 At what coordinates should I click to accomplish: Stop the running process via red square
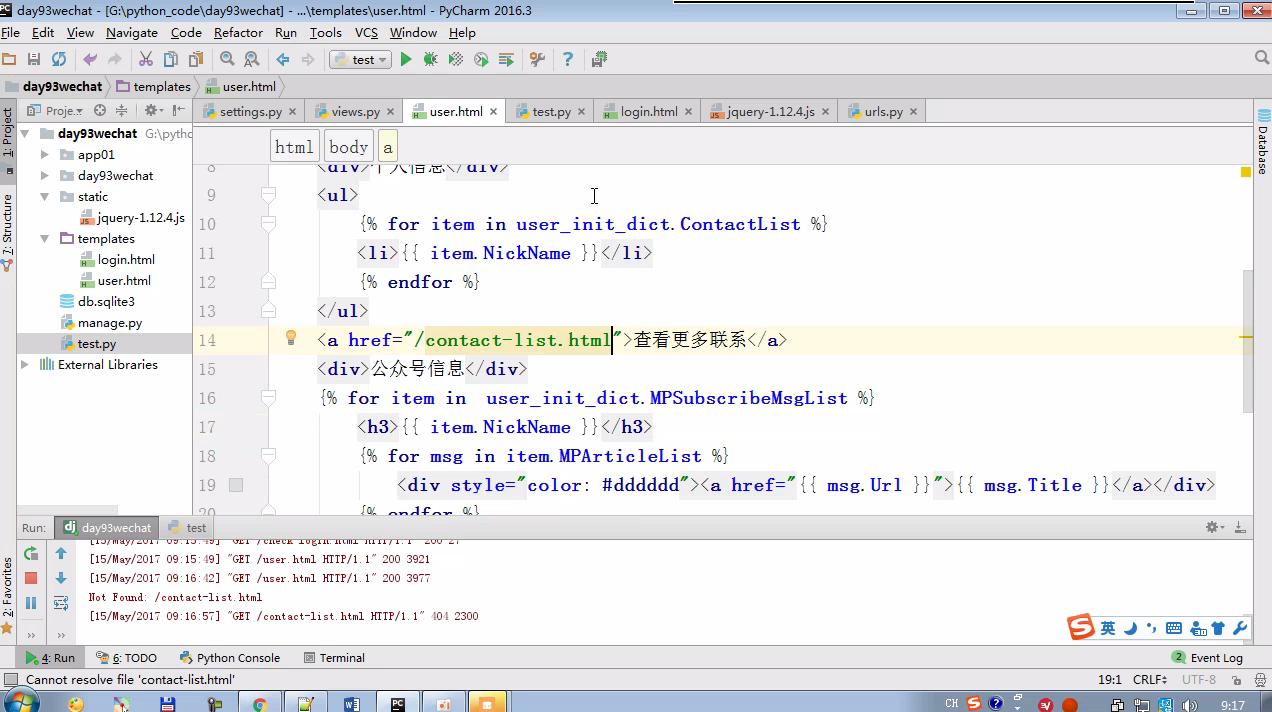click(31, 578)
